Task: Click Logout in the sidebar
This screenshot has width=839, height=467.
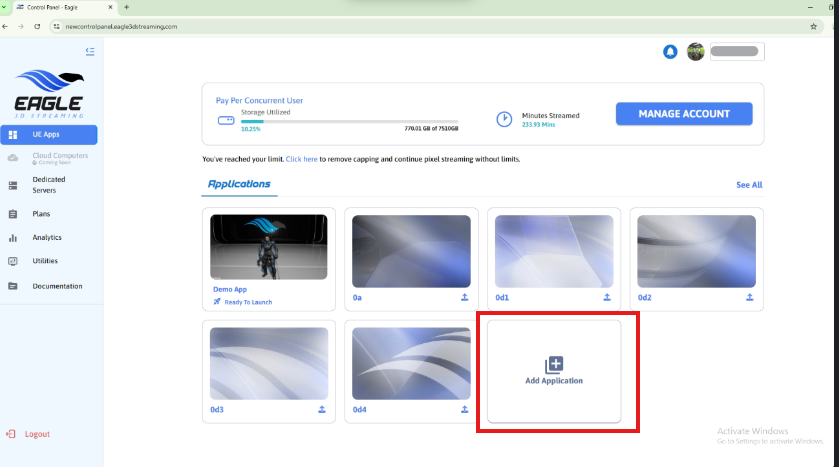Action: click(37, 434)
